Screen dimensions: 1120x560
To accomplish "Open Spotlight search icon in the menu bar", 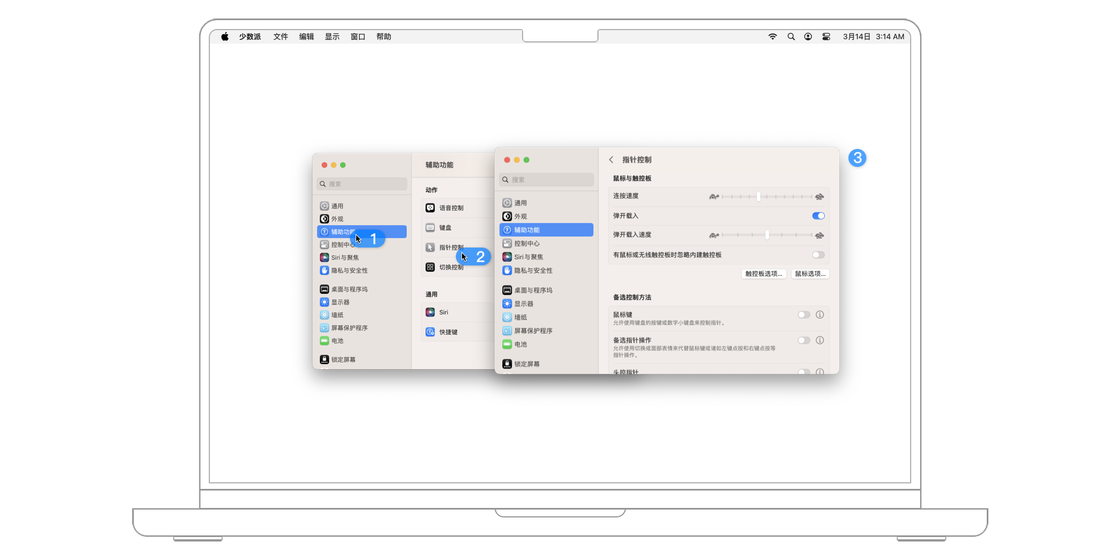I will pos(791,36).
